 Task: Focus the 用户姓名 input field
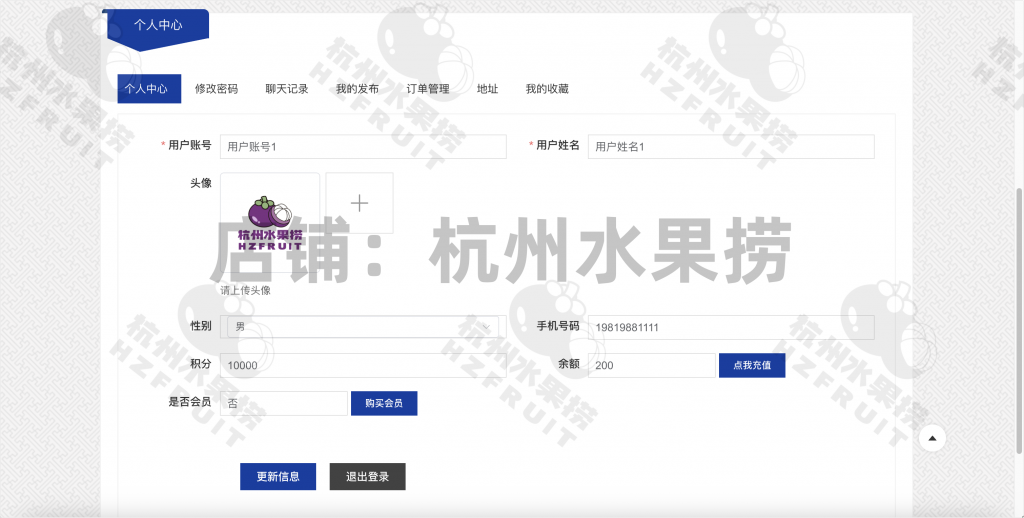pos(731,146)
